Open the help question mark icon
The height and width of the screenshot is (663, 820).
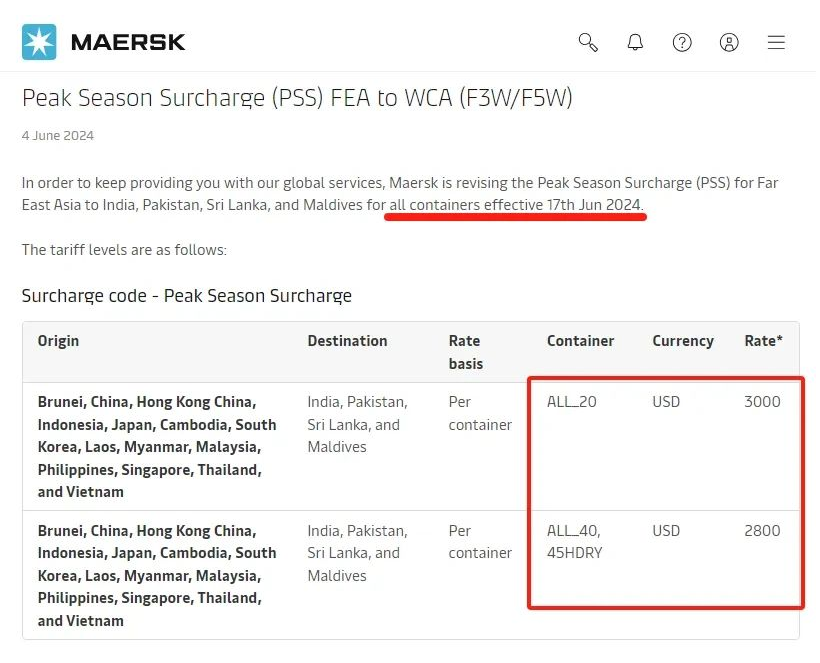682,42
